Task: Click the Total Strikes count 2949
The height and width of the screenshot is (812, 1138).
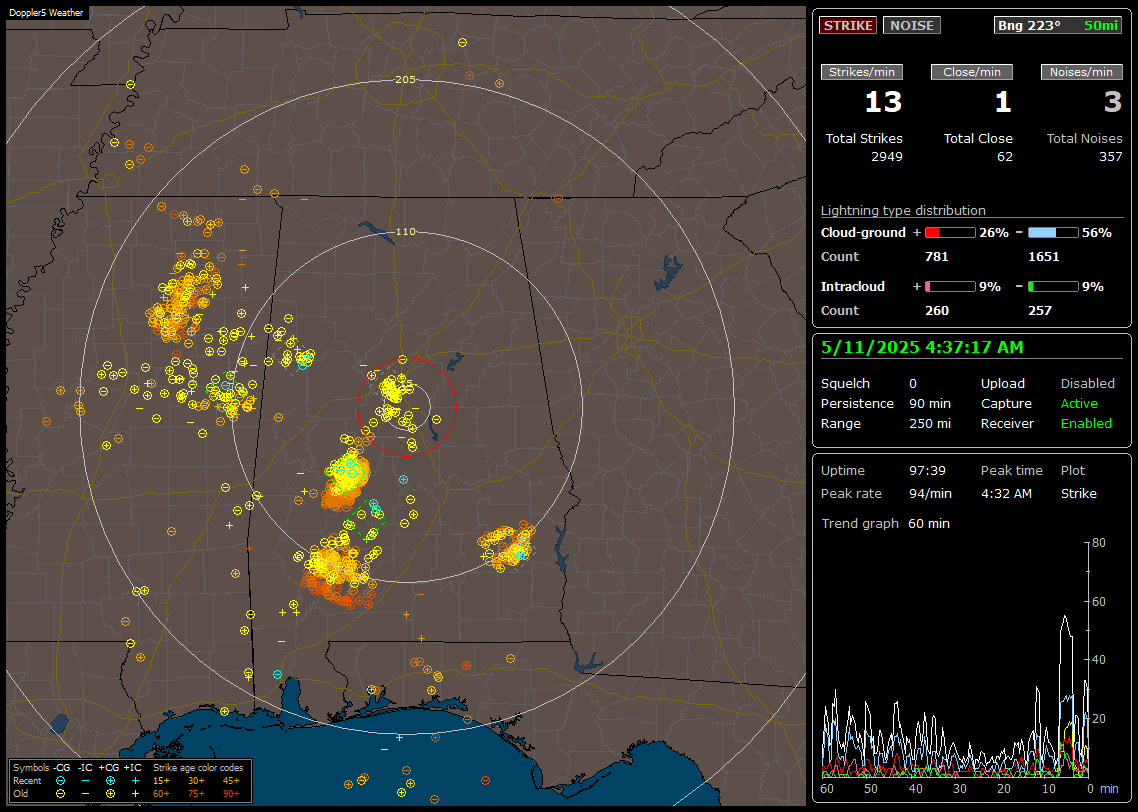Action: (x=887, y=157)
